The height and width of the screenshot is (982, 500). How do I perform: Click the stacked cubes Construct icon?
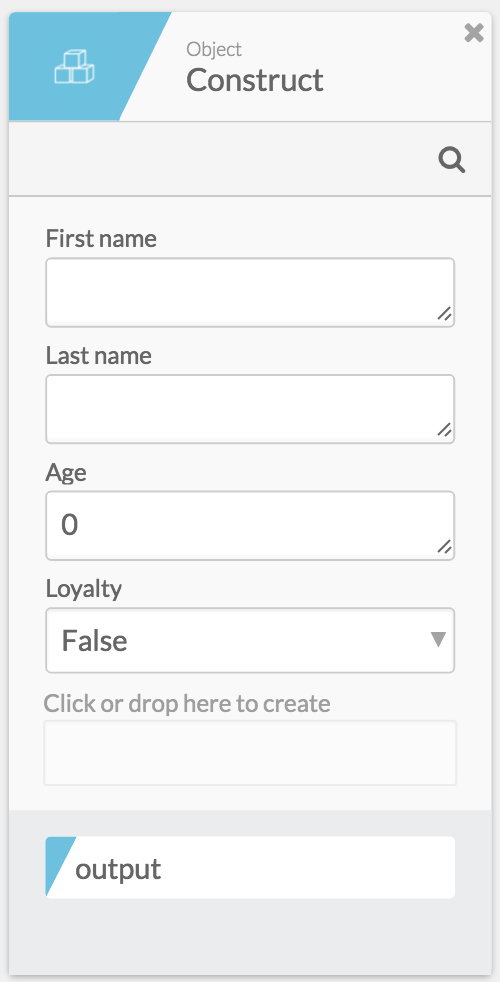[x=74, y=66]
